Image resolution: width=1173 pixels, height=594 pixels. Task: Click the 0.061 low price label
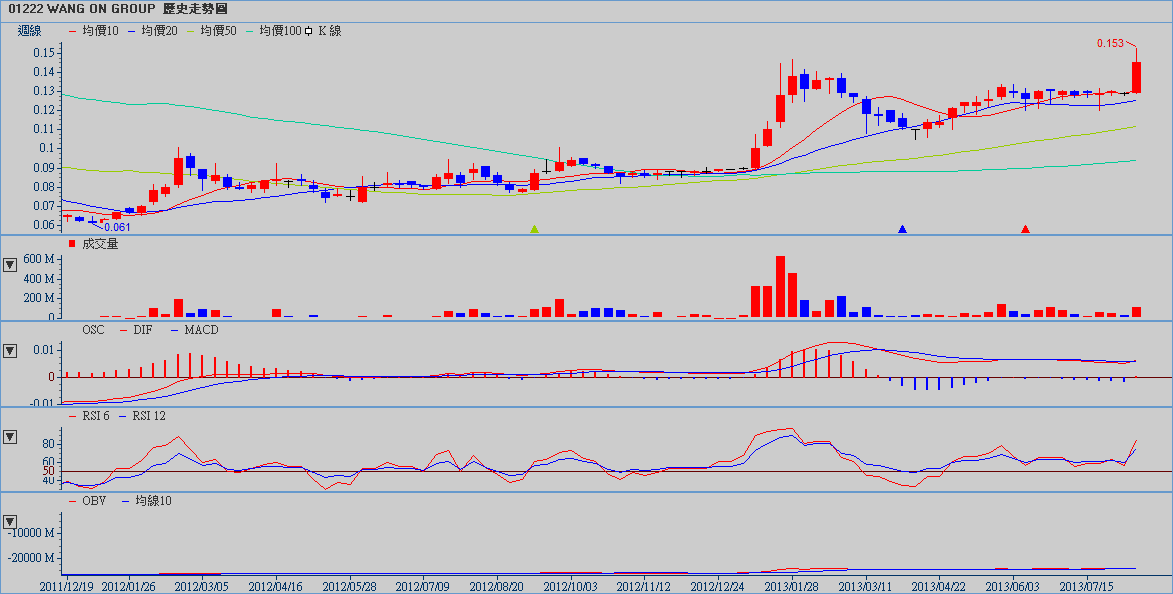118,227
